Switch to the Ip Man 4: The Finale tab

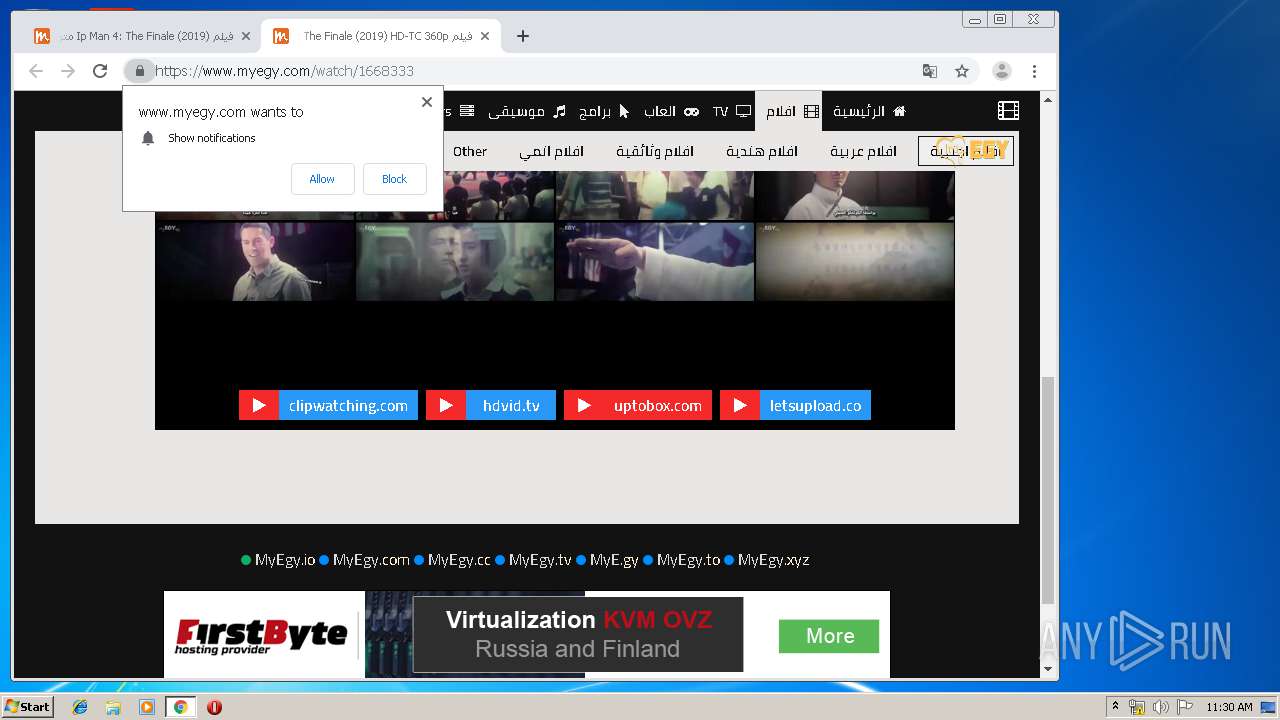141,36
